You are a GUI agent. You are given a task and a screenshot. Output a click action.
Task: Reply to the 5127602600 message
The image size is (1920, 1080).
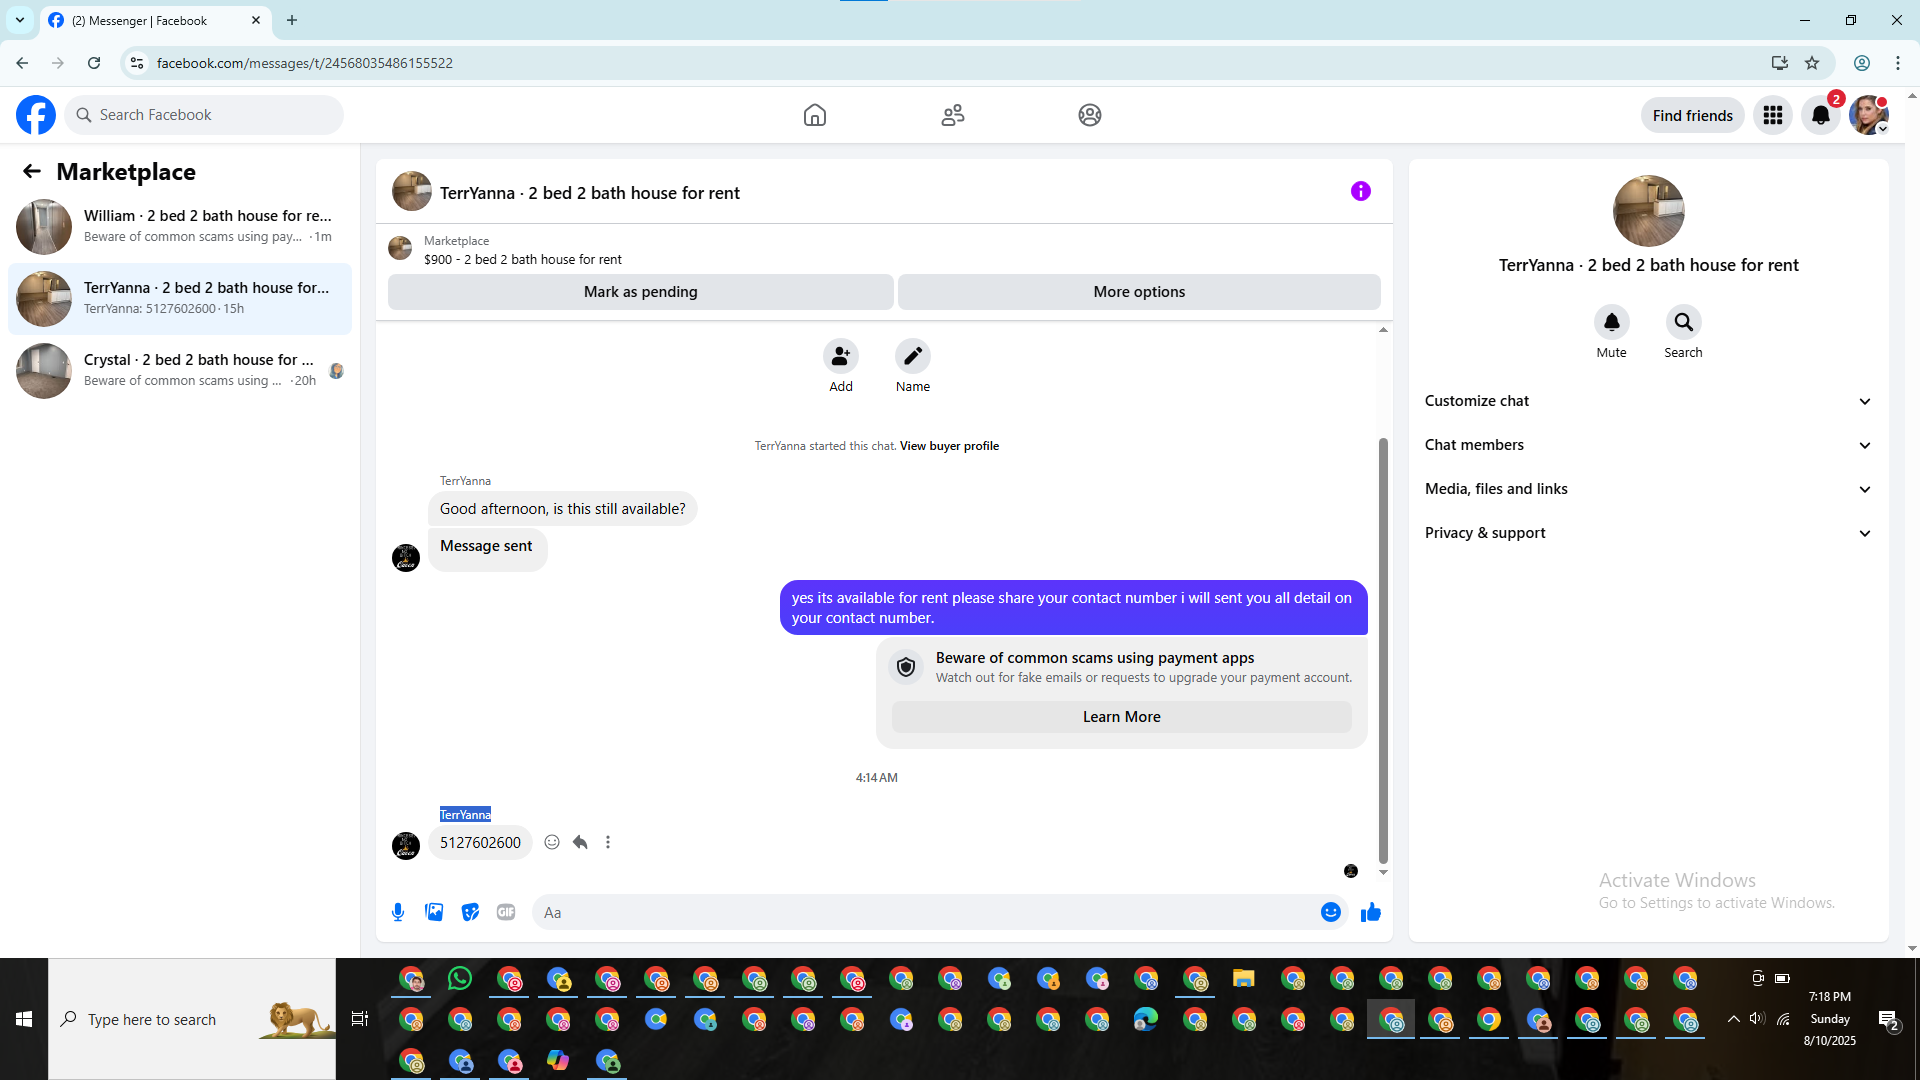click(x=580, y=842)
